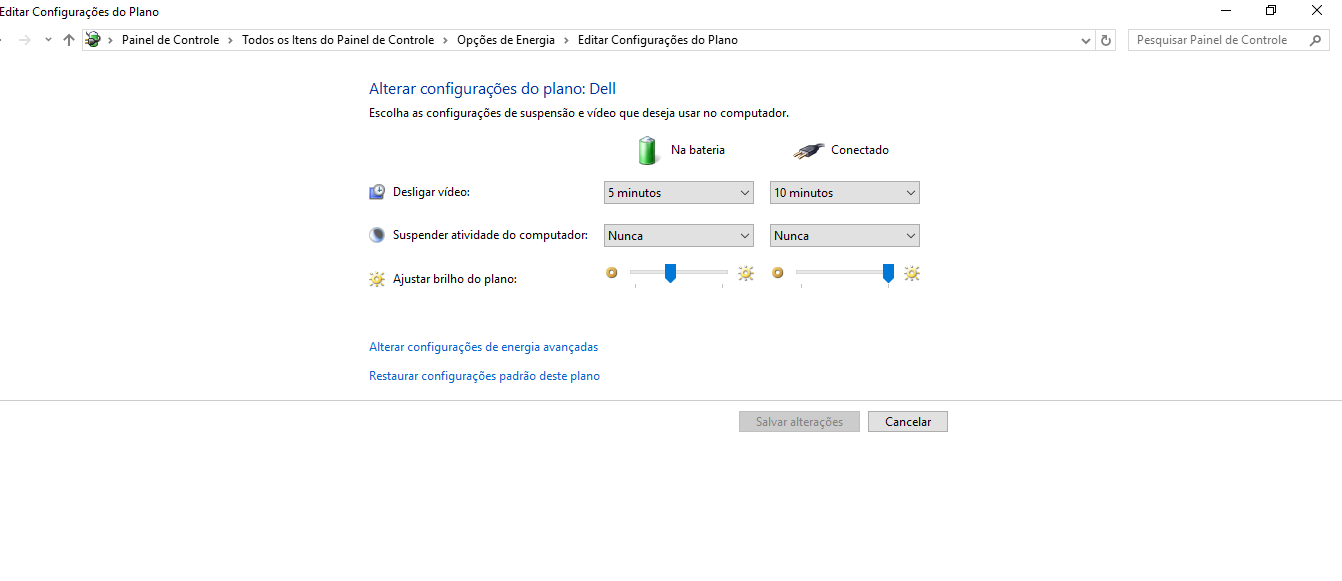This screenshot has height=581, width=1342.
Task: Click Restaurar configurações padrão deste plano
Action: click(x=484, y=376)
